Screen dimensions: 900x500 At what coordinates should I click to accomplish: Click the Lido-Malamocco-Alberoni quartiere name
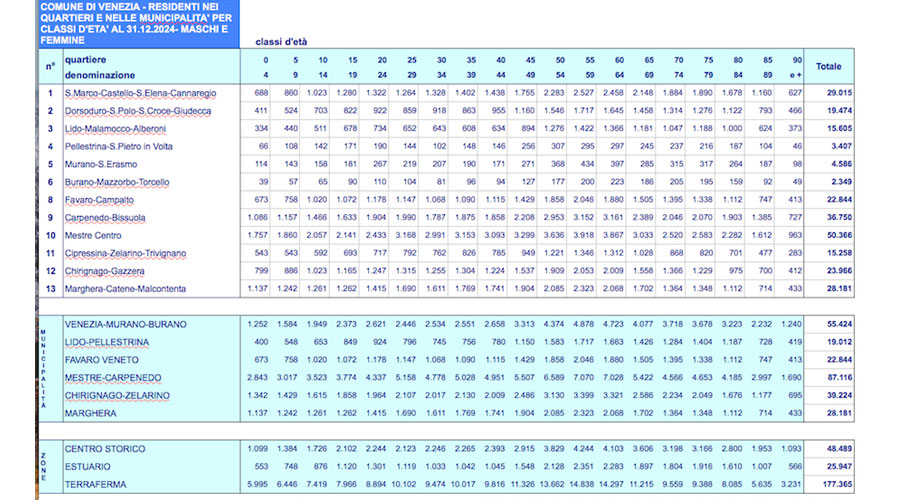(x=115, y=129)
